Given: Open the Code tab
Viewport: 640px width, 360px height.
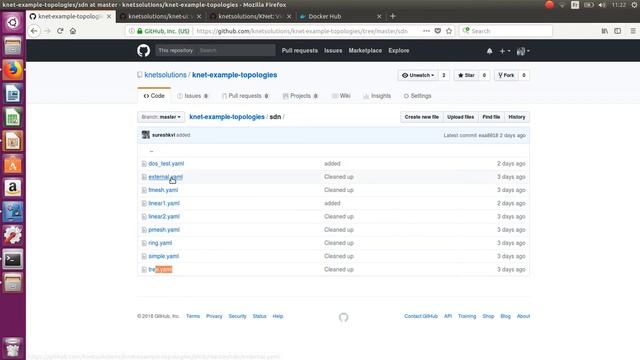Looking at the screenshot, I should (x=154, y=96).
